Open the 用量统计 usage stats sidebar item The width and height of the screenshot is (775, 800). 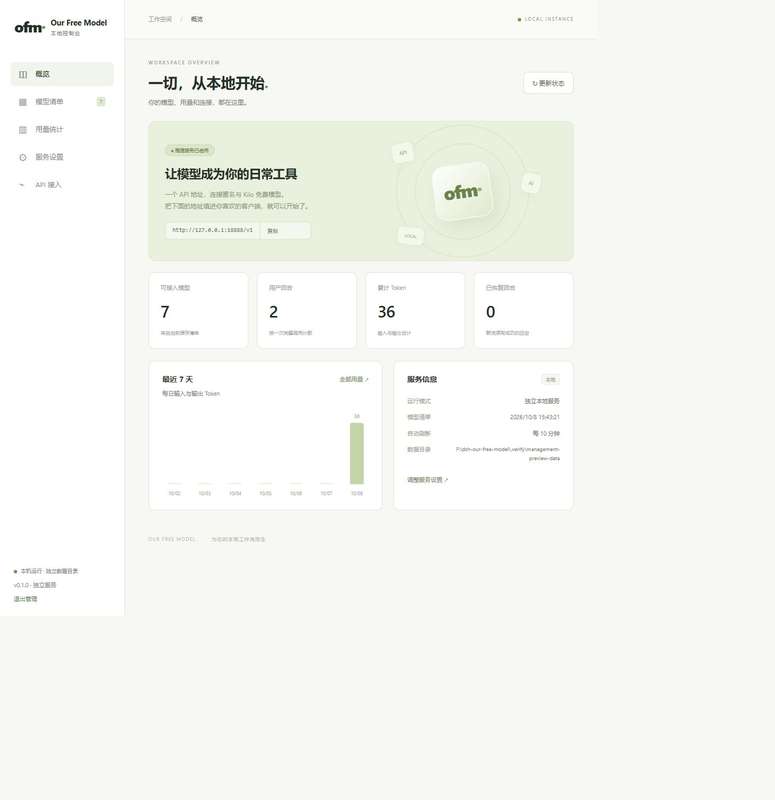click(62, 129)
